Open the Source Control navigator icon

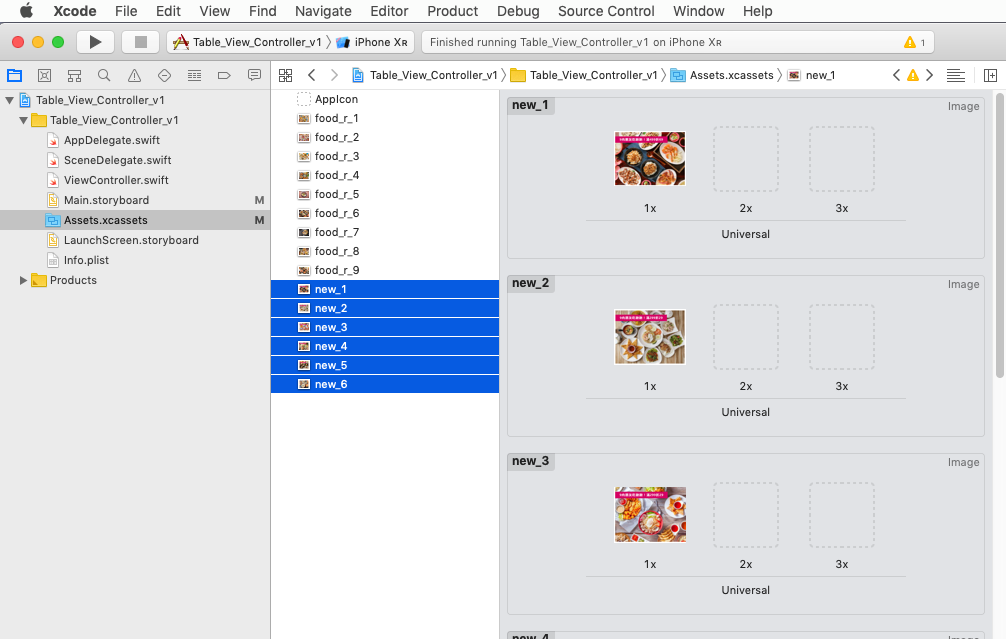tap(44, 76)
